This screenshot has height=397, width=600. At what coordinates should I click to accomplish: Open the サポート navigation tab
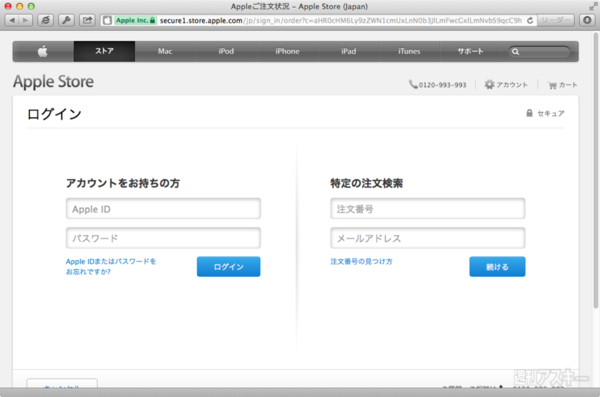coord(470,51)
